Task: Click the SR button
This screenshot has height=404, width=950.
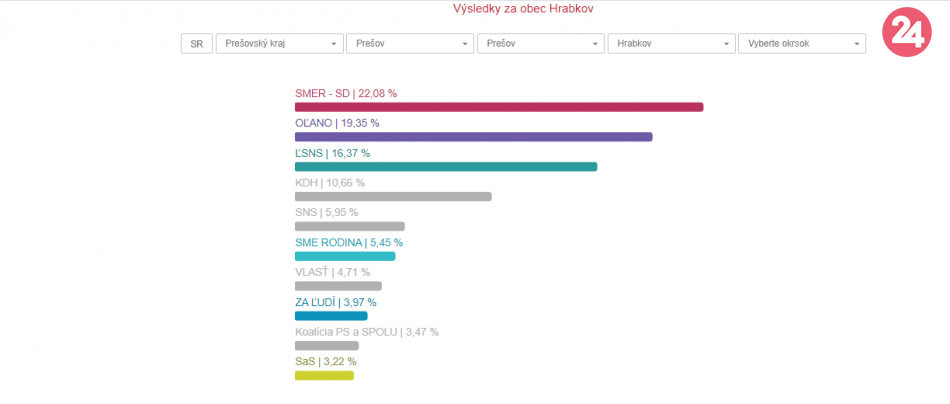Action: [196, 44]
